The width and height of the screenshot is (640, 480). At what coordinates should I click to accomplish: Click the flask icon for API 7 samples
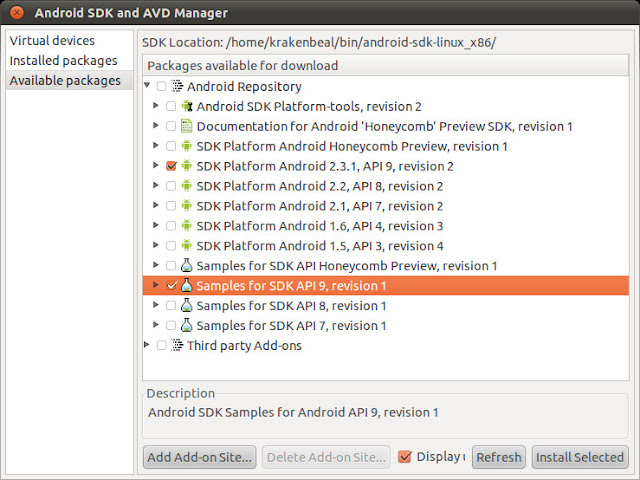(x=187, y=325)
